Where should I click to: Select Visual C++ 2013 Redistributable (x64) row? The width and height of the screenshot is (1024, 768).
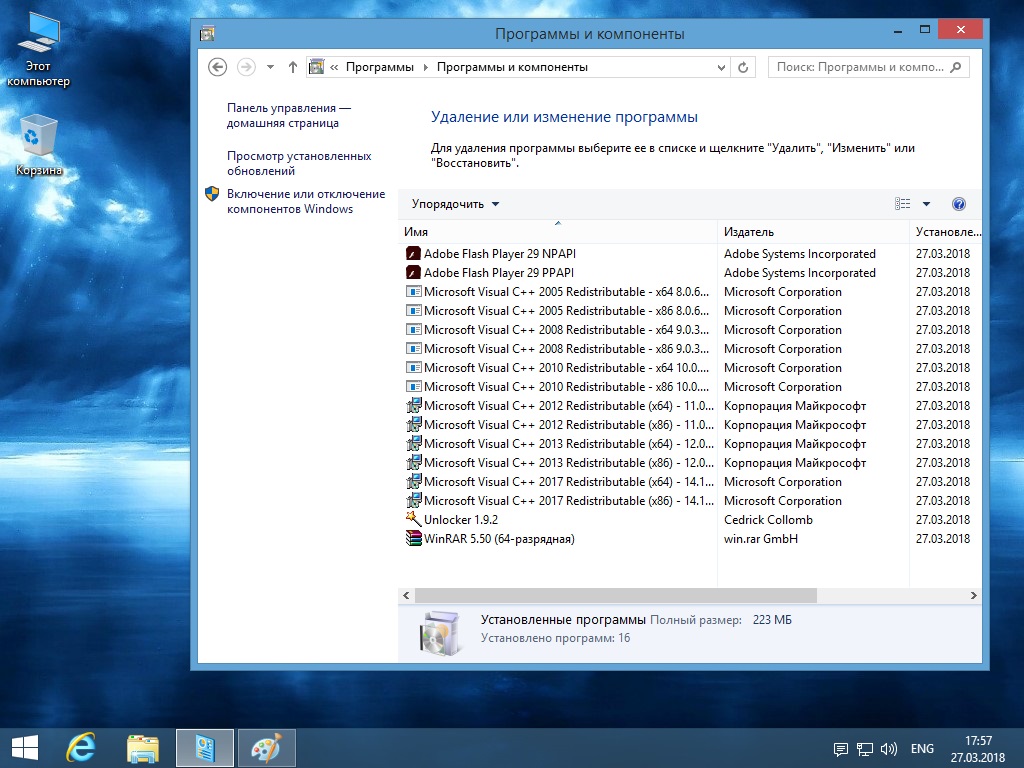(690, 443)
